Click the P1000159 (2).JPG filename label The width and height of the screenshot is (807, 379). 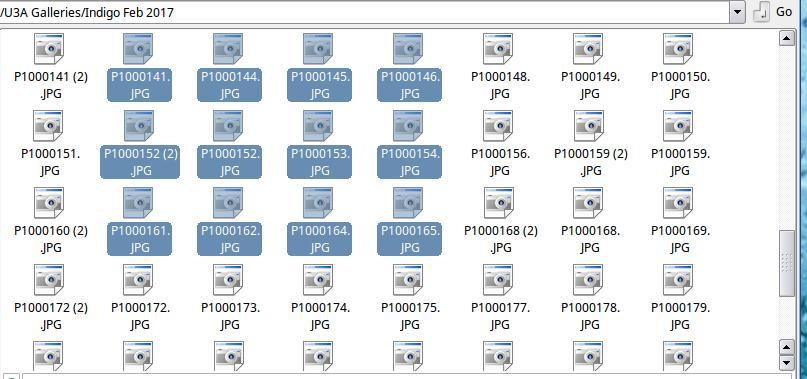coord(590,162)
